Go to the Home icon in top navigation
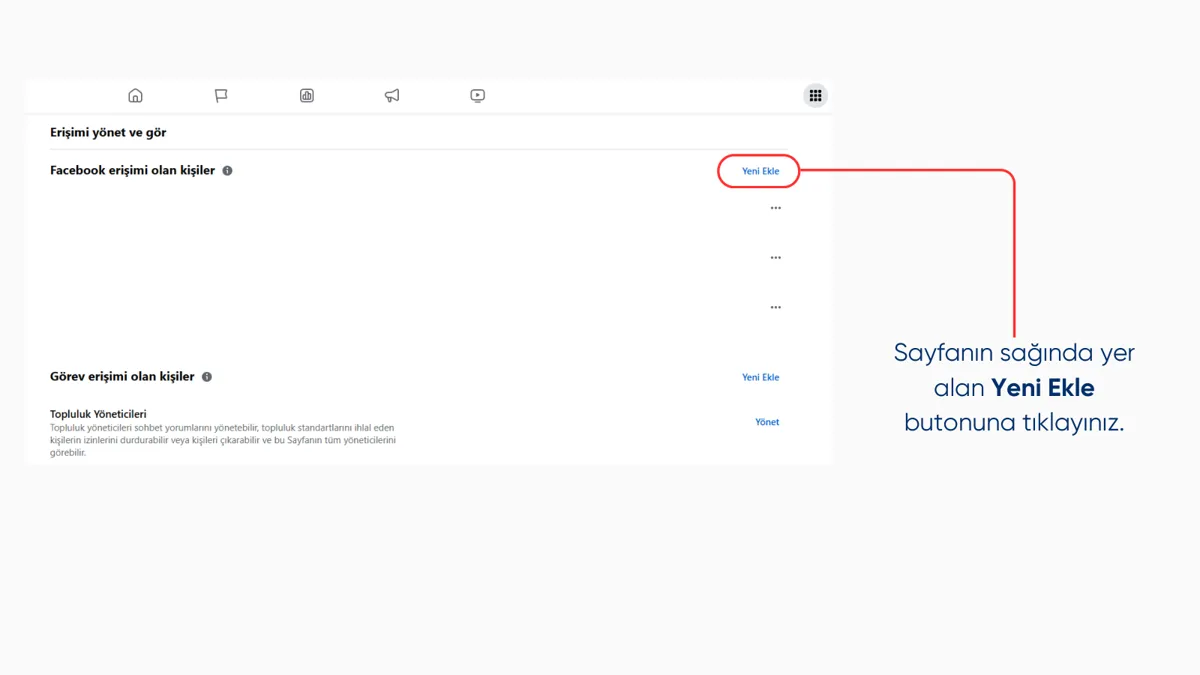1200x675 pixels. [135, 96]
